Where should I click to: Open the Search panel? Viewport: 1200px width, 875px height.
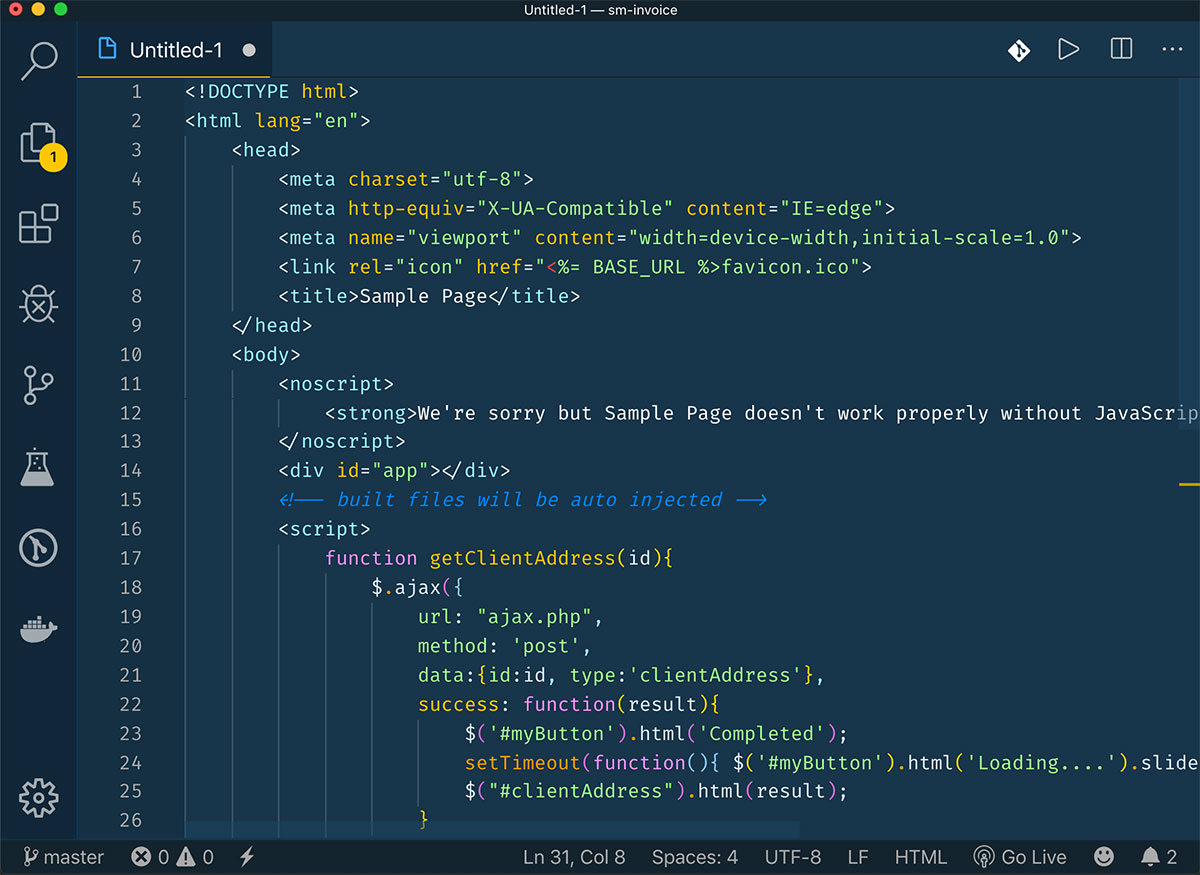click(38, 61)
